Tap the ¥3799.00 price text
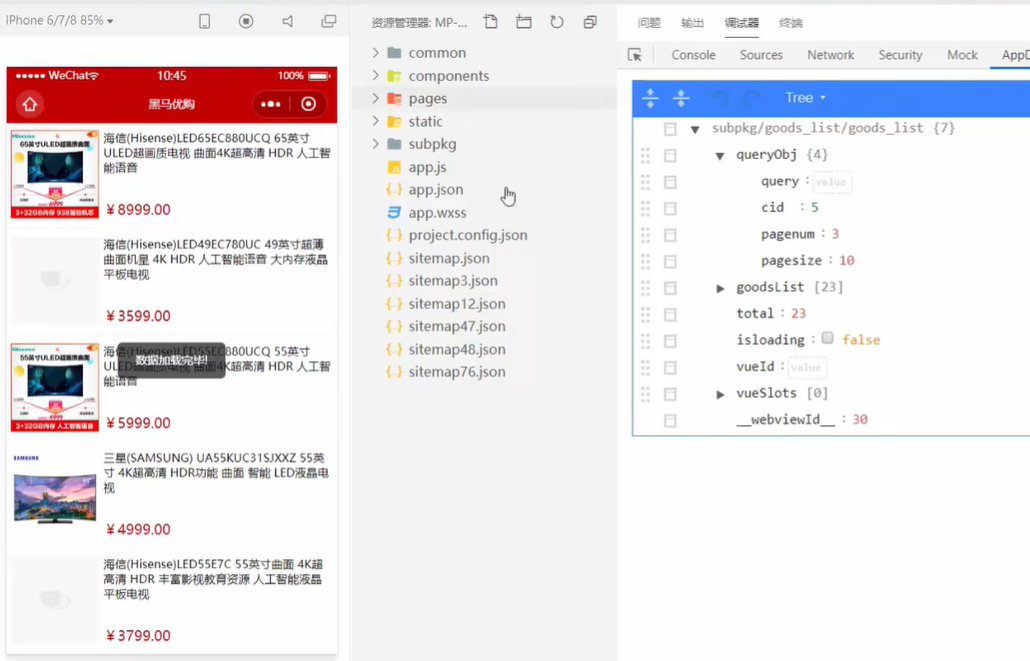The width and height of the screenshot is (1030, 661). [137, 636]
